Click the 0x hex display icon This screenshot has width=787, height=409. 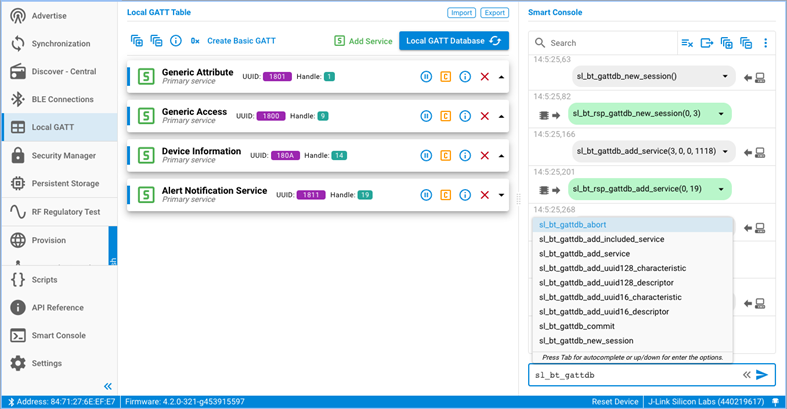(195, 41)
